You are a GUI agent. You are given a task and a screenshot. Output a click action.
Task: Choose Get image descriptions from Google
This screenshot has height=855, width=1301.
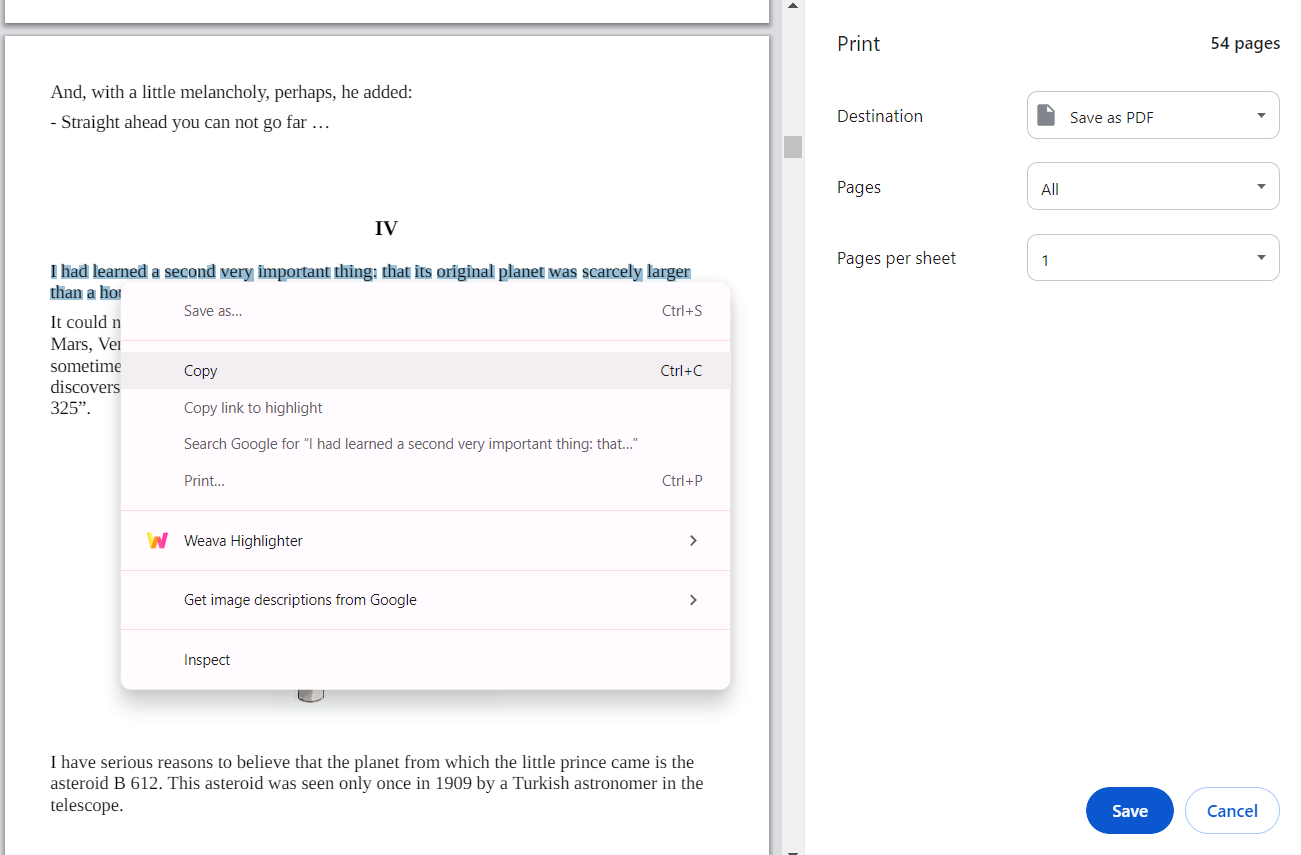click(300, 600)
